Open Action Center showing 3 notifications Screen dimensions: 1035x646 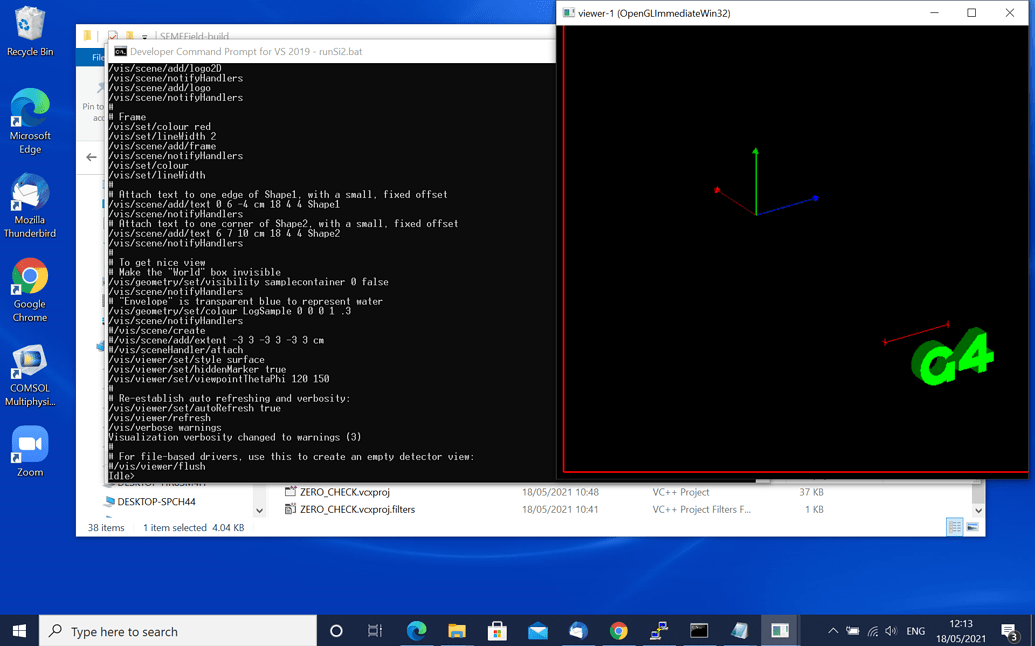(x=1010, y=631)
